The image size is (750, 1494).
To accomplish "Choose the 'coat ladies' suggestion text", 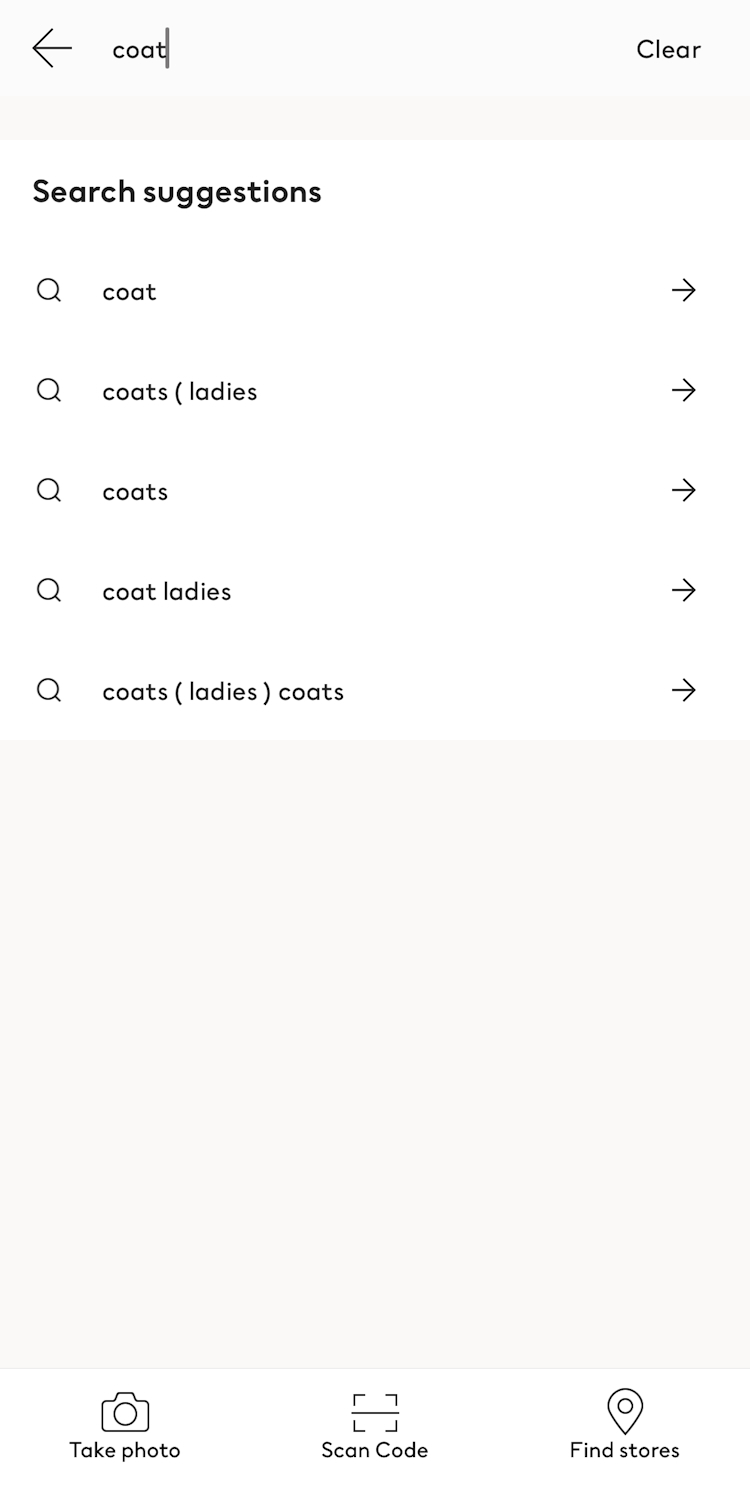I will point(167,591).
